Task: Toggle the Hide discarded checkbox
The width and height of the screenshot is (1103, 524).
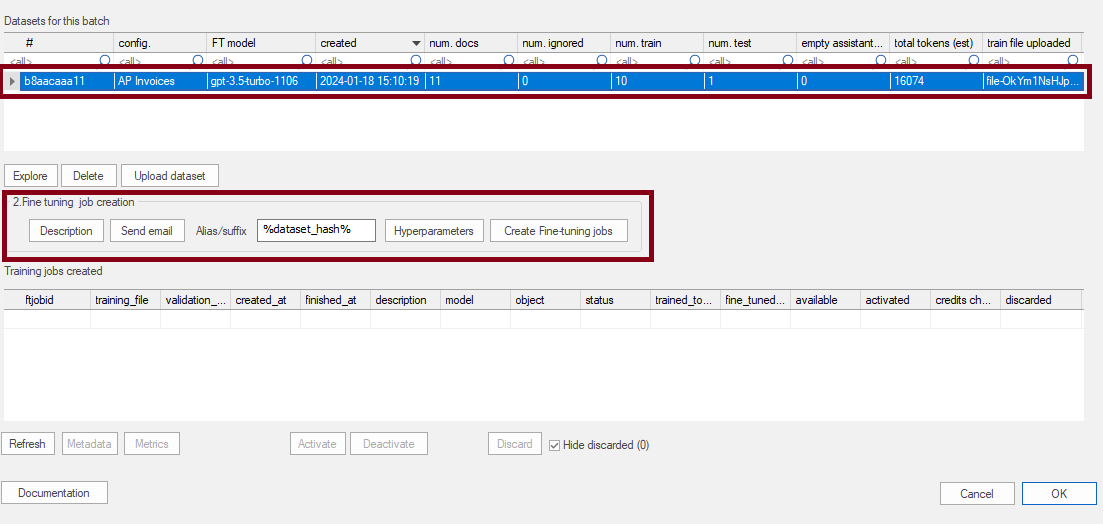Action: (555, 444)
